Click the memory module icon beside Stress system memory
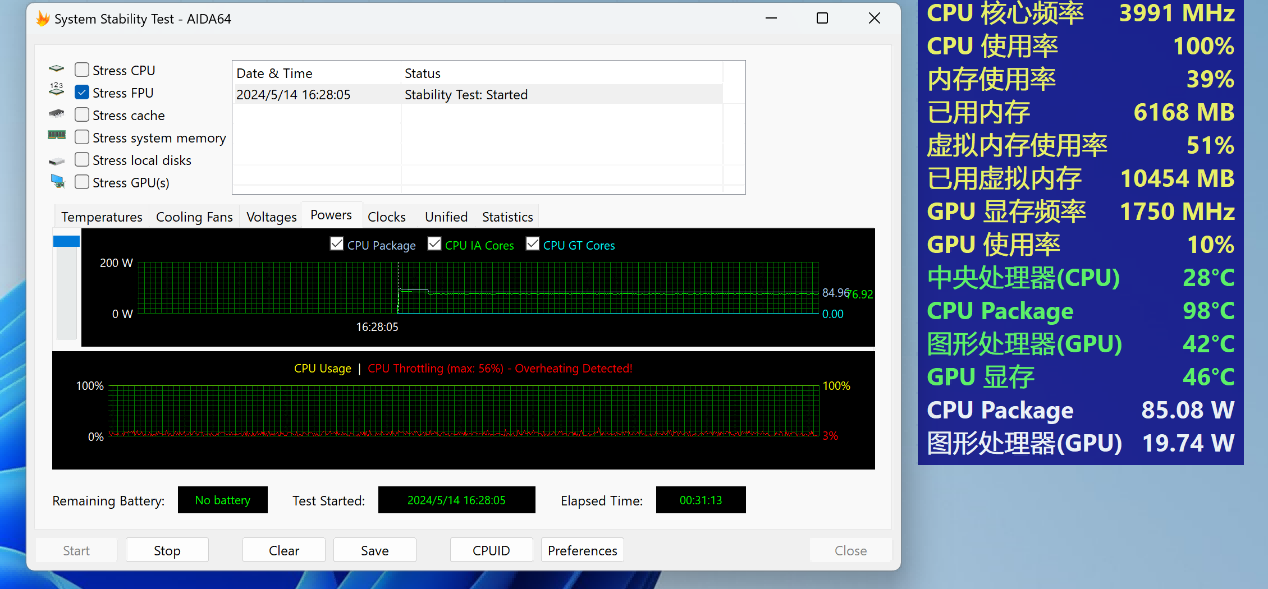The height and width of the screenshot is (589, 1268). click(x=56, y=137)
